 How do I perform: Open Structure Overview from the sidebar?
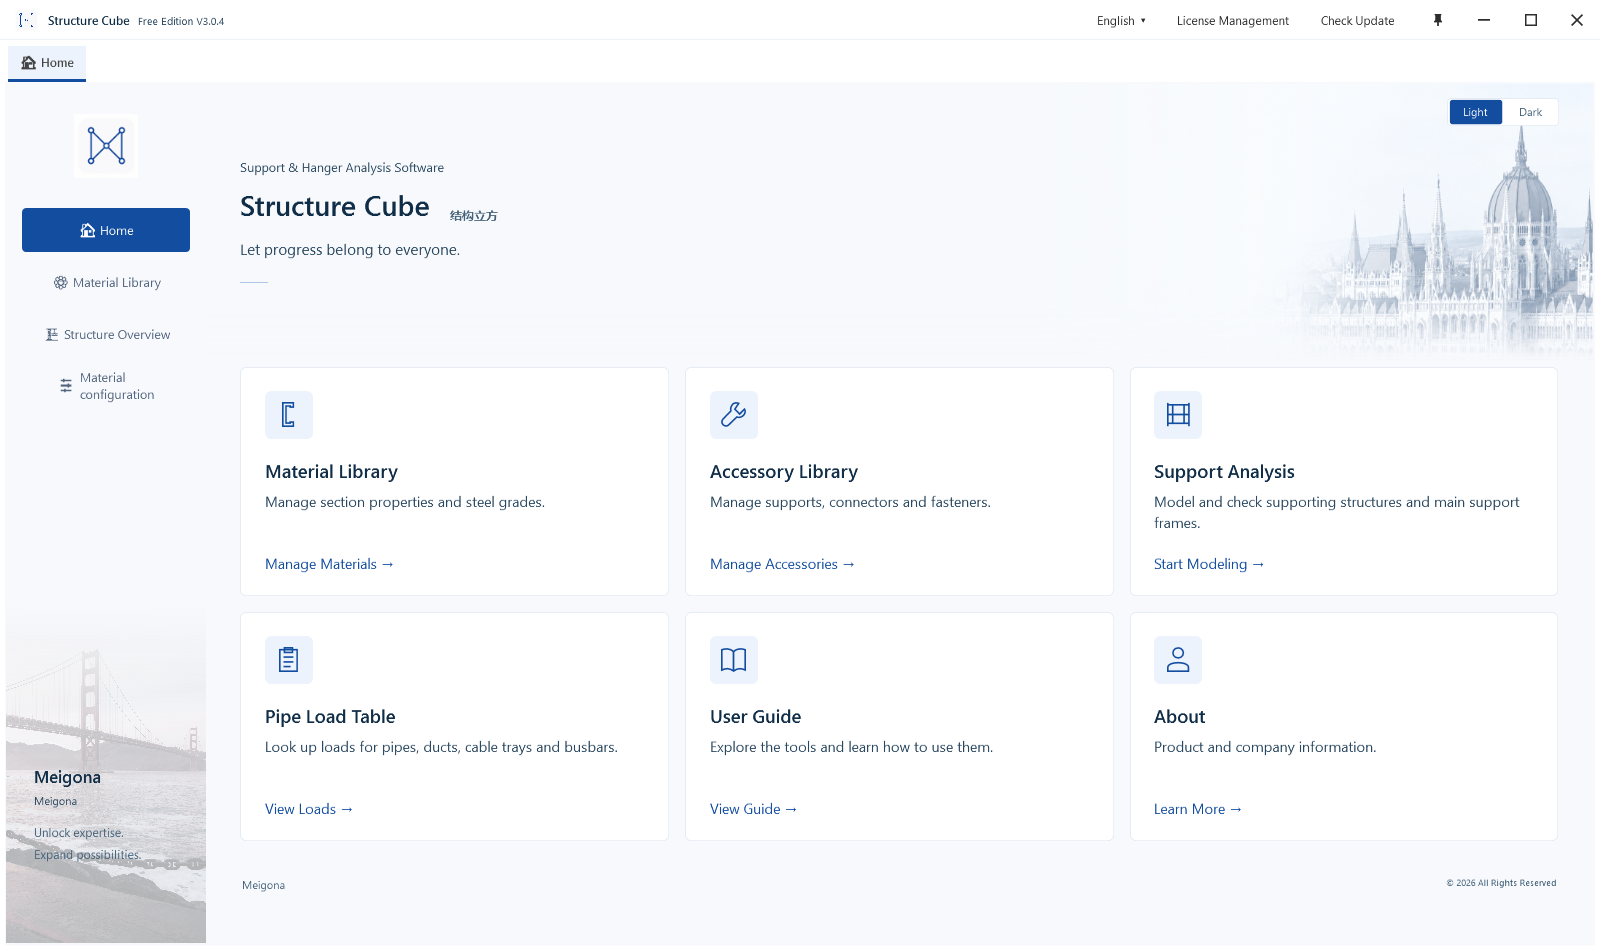tap(106, 335)
